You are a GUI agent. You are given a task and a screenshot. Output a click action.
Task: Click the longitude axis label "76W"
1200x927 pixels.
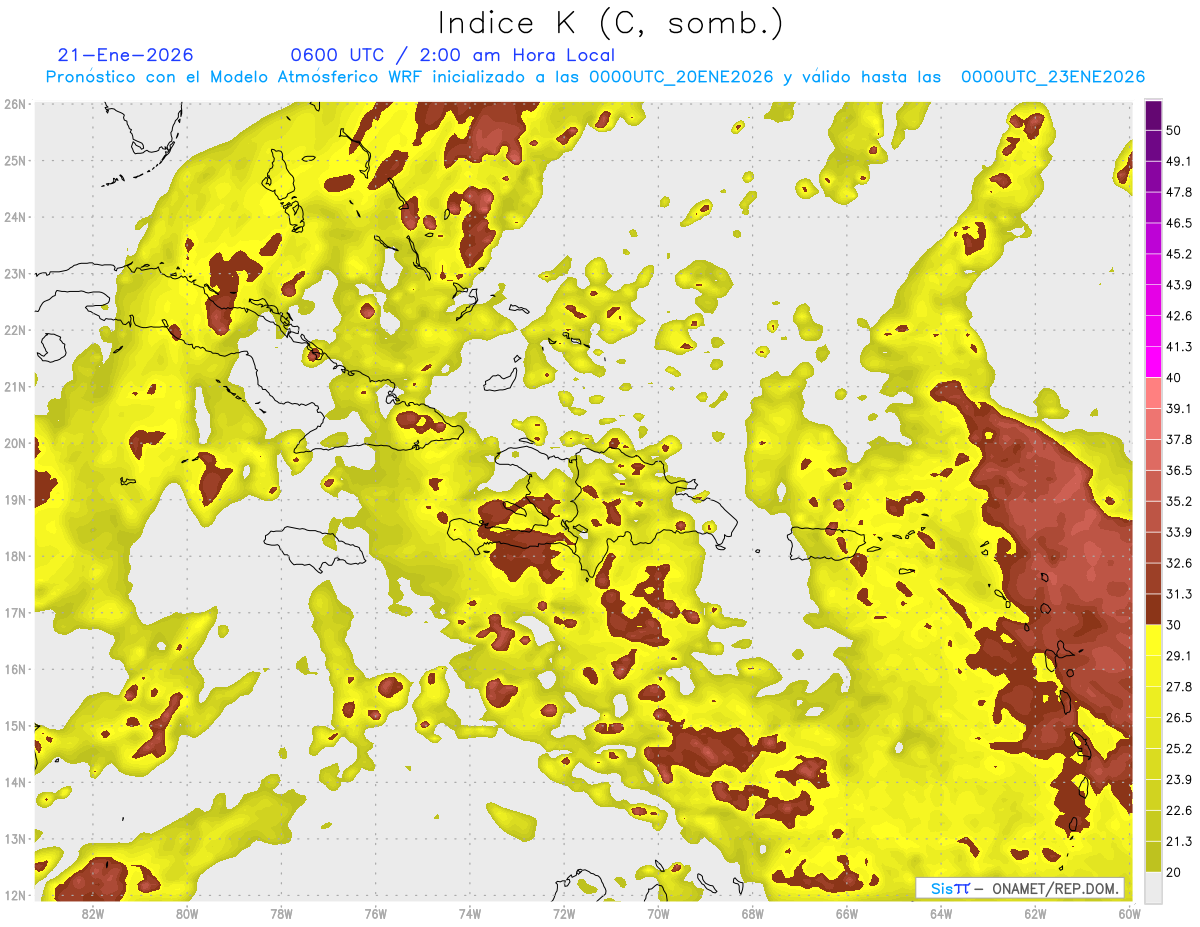point(376,913)
